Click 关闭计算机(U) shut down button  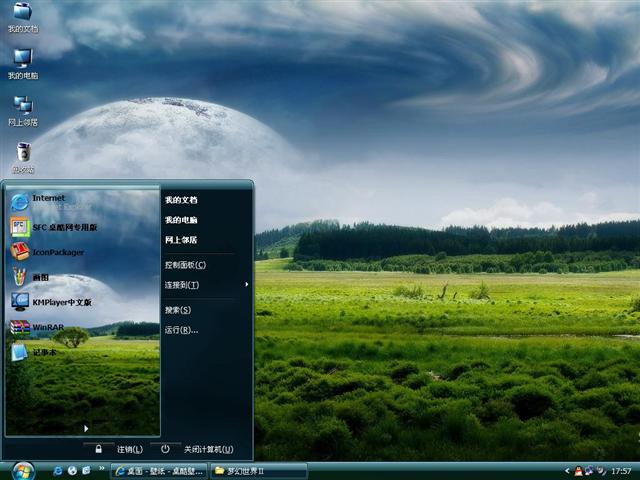pyautogui.click(x=209, y=449)
